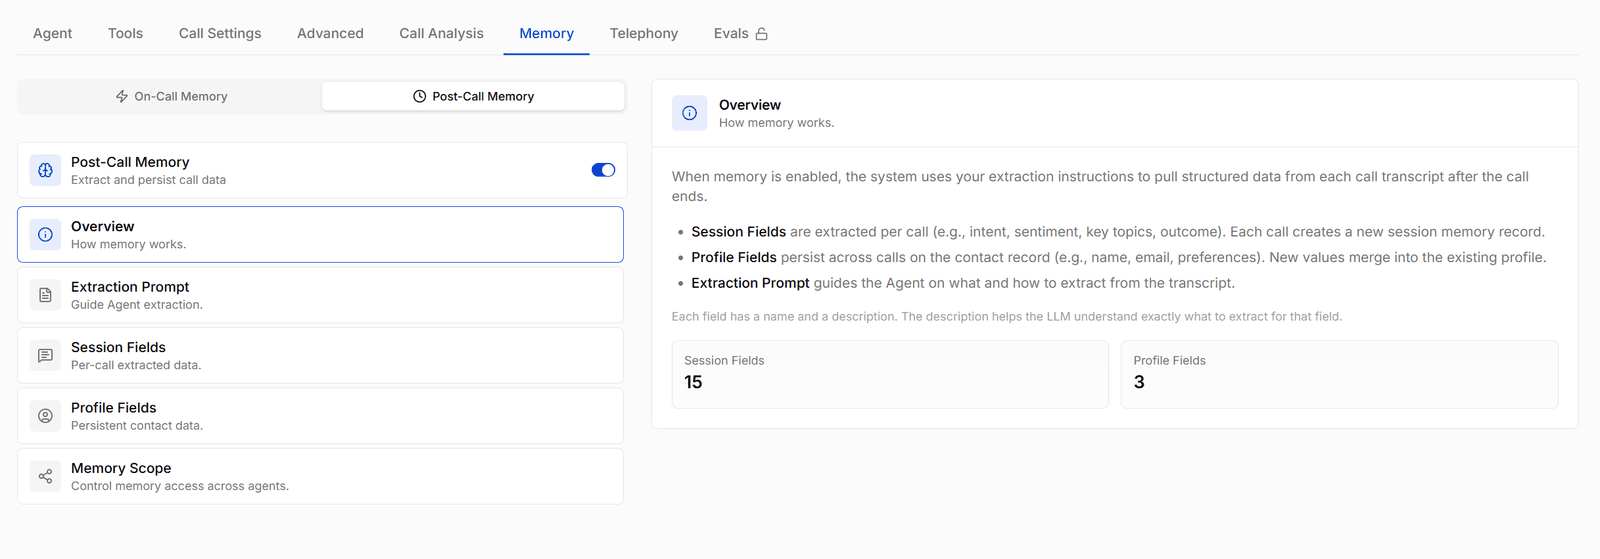Select the Memory tab
This screenshot has width=1600, height=559.
point(546,33)
